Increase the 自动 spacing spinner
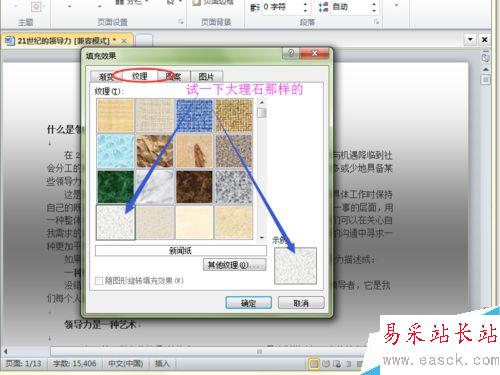Image resolution: width=500 pixels, height=375 pixels. (x=374, y=4)
